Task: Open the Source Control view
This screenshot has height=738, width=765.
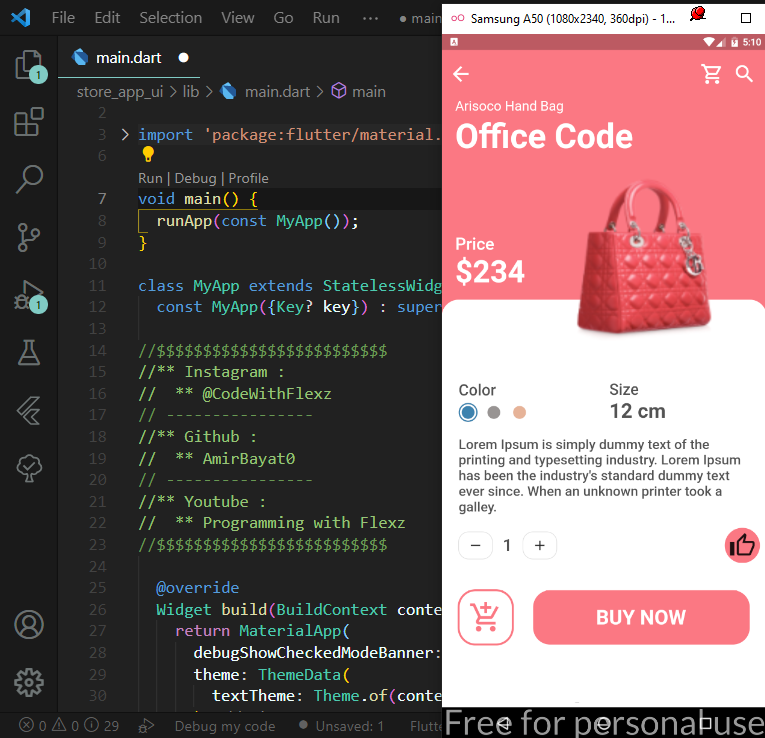Action: [x=29, y=237]
